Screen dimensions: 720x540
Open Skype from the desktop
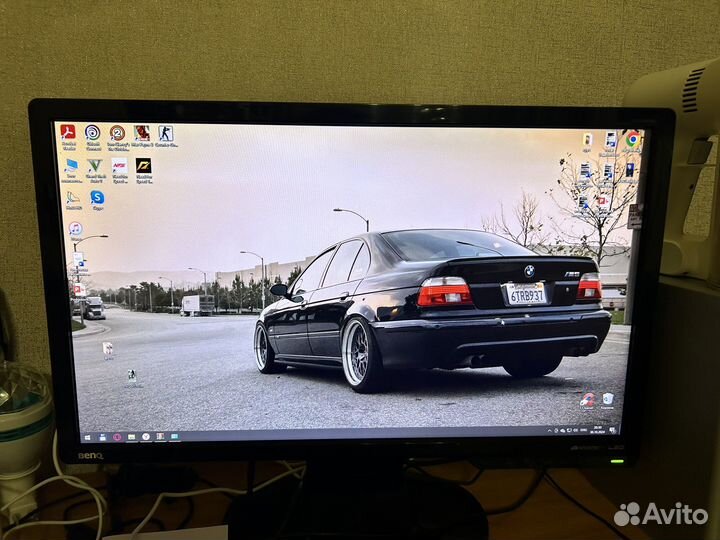(97, 197)
